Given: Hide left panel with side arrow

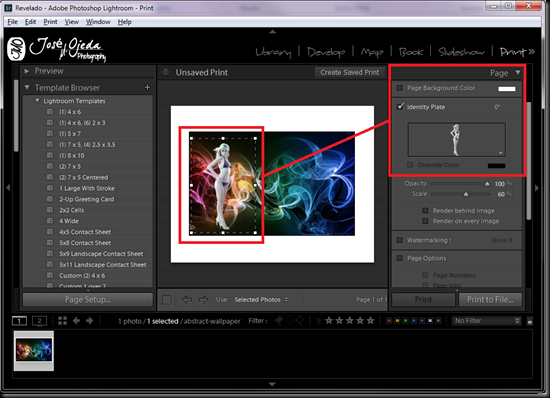Looking at the screenshot, I should pos(8,188).
